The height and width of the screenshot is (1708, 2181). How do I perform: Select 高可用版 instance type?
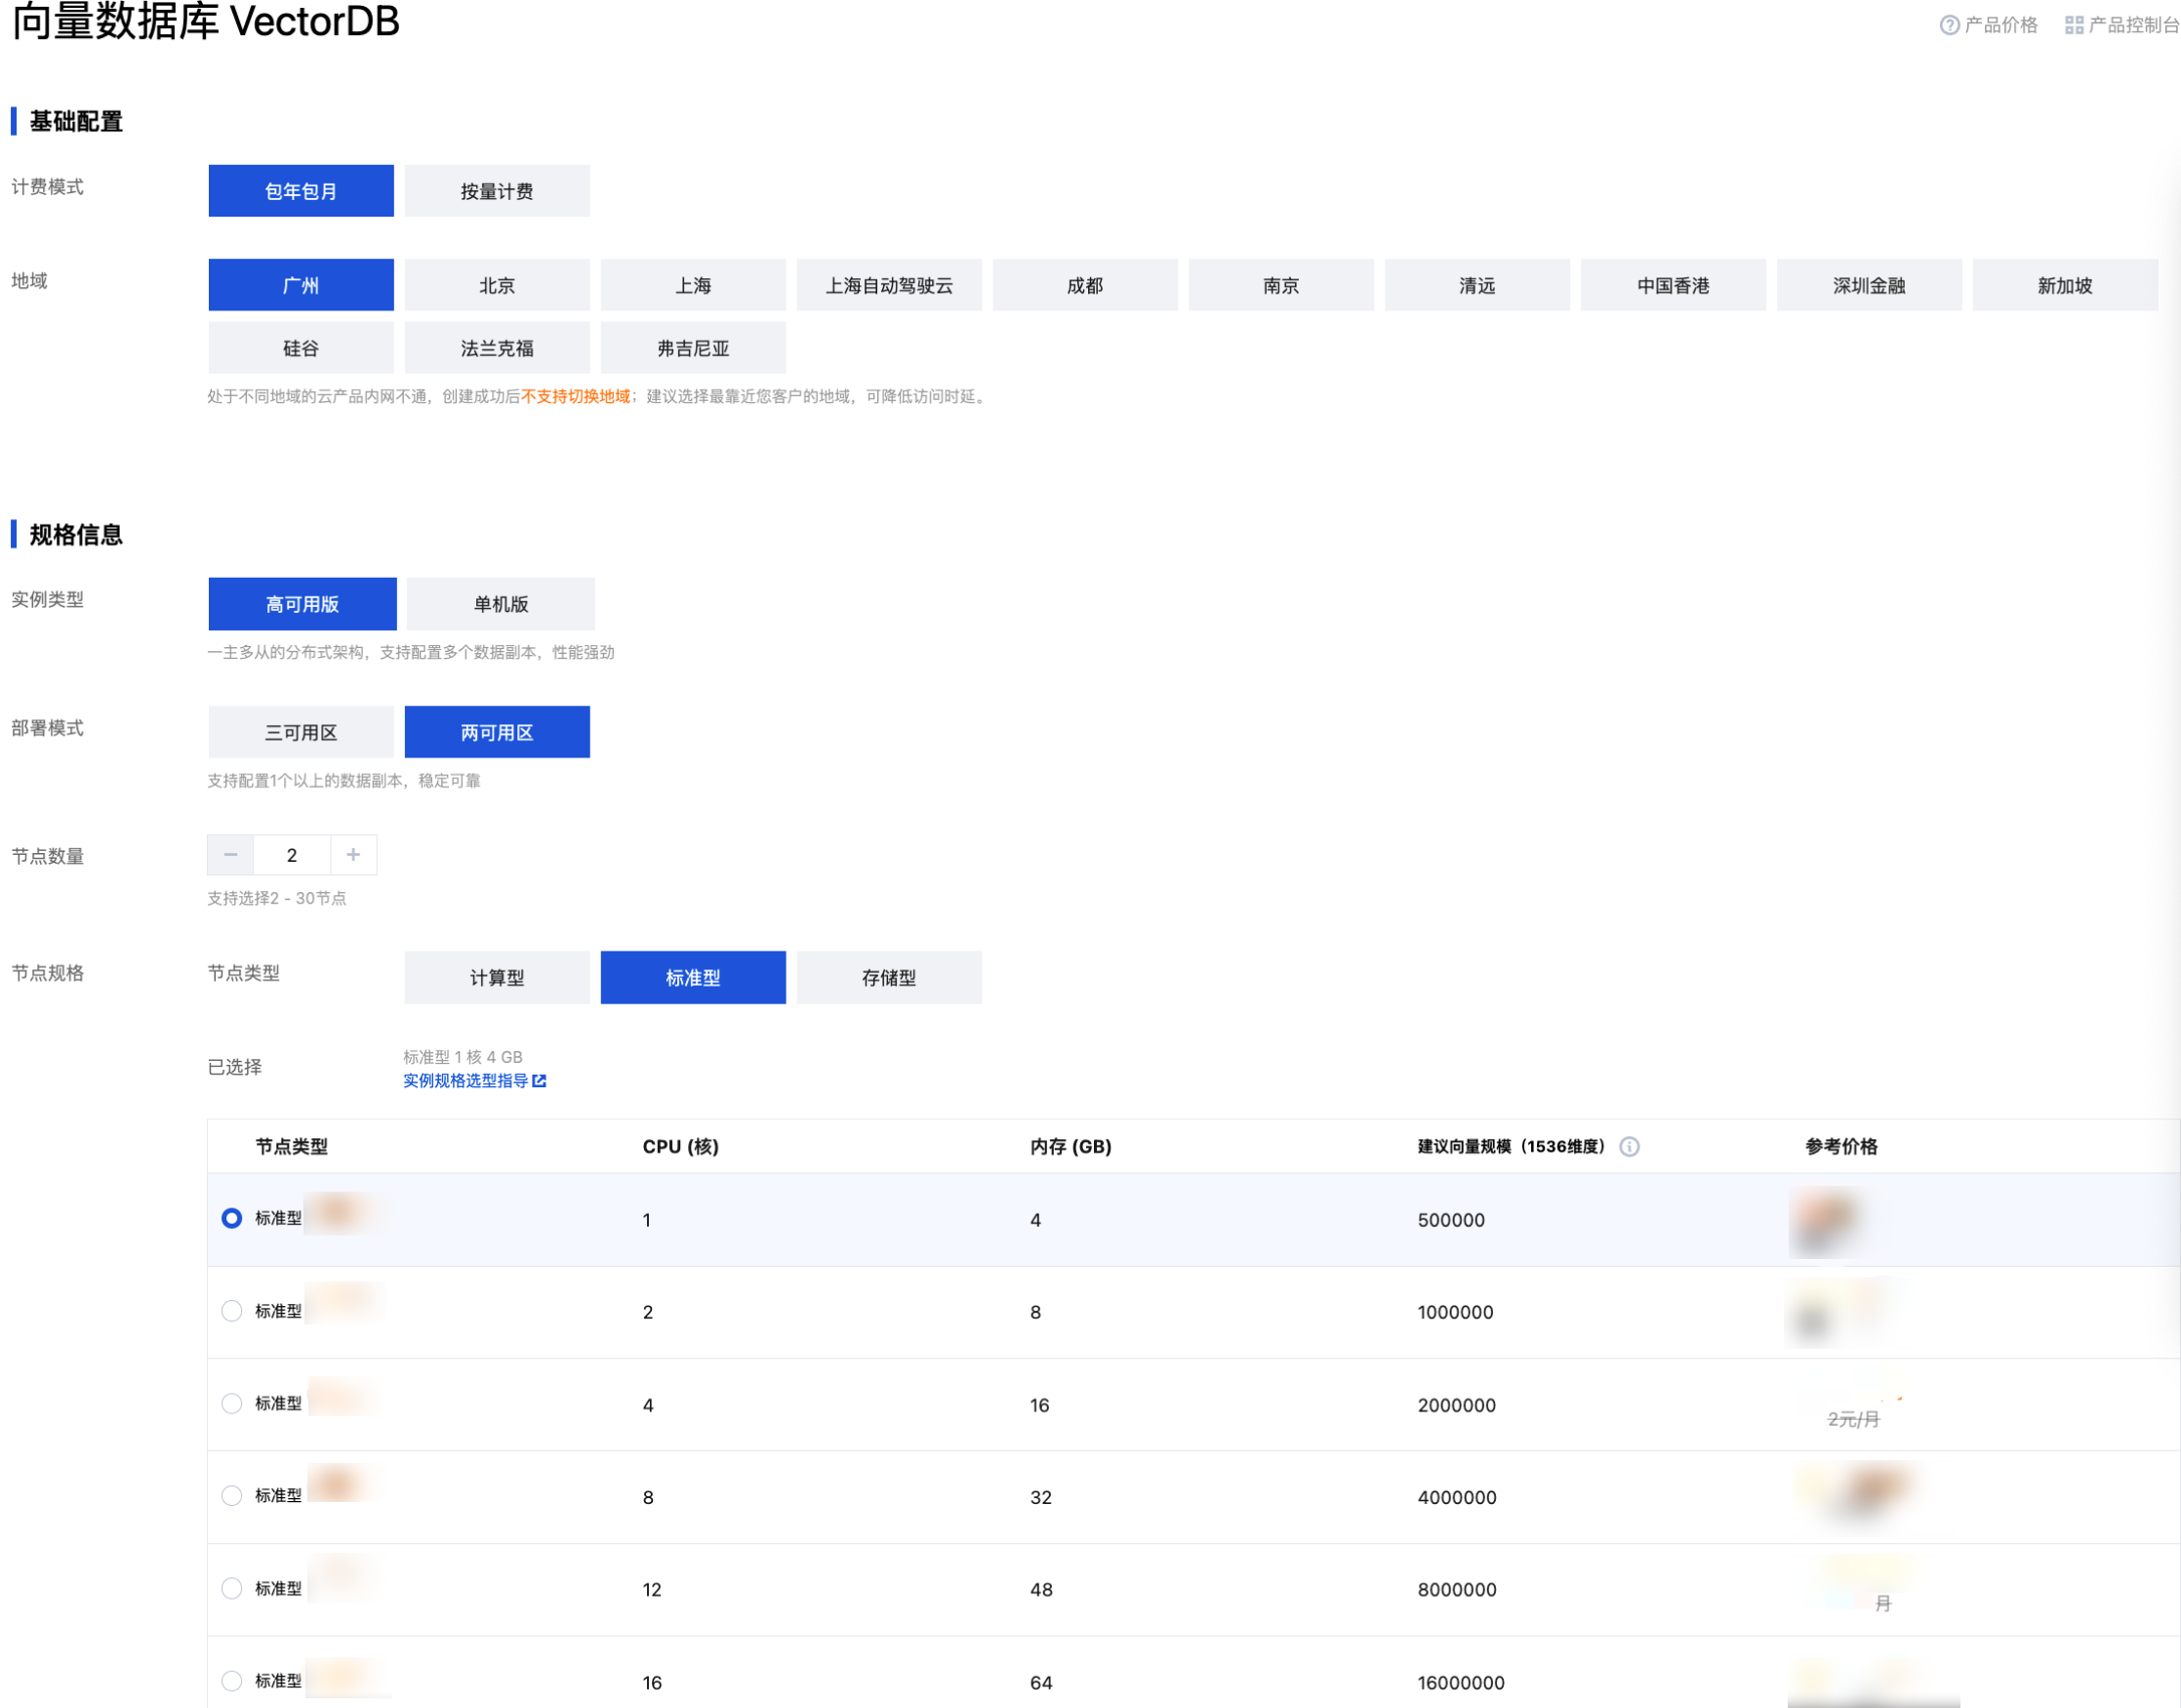point(302,604)
